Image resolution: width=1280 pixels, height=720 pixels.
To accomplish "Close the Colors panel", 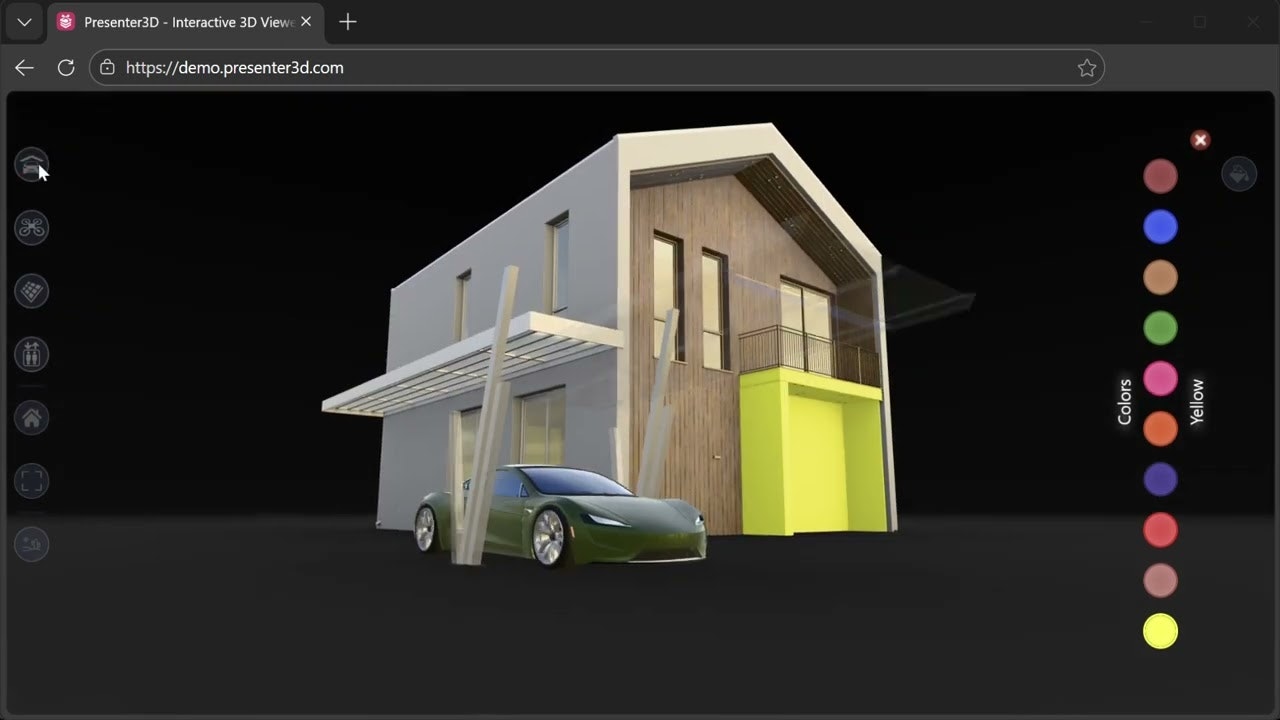I will tap(1200, 140).
